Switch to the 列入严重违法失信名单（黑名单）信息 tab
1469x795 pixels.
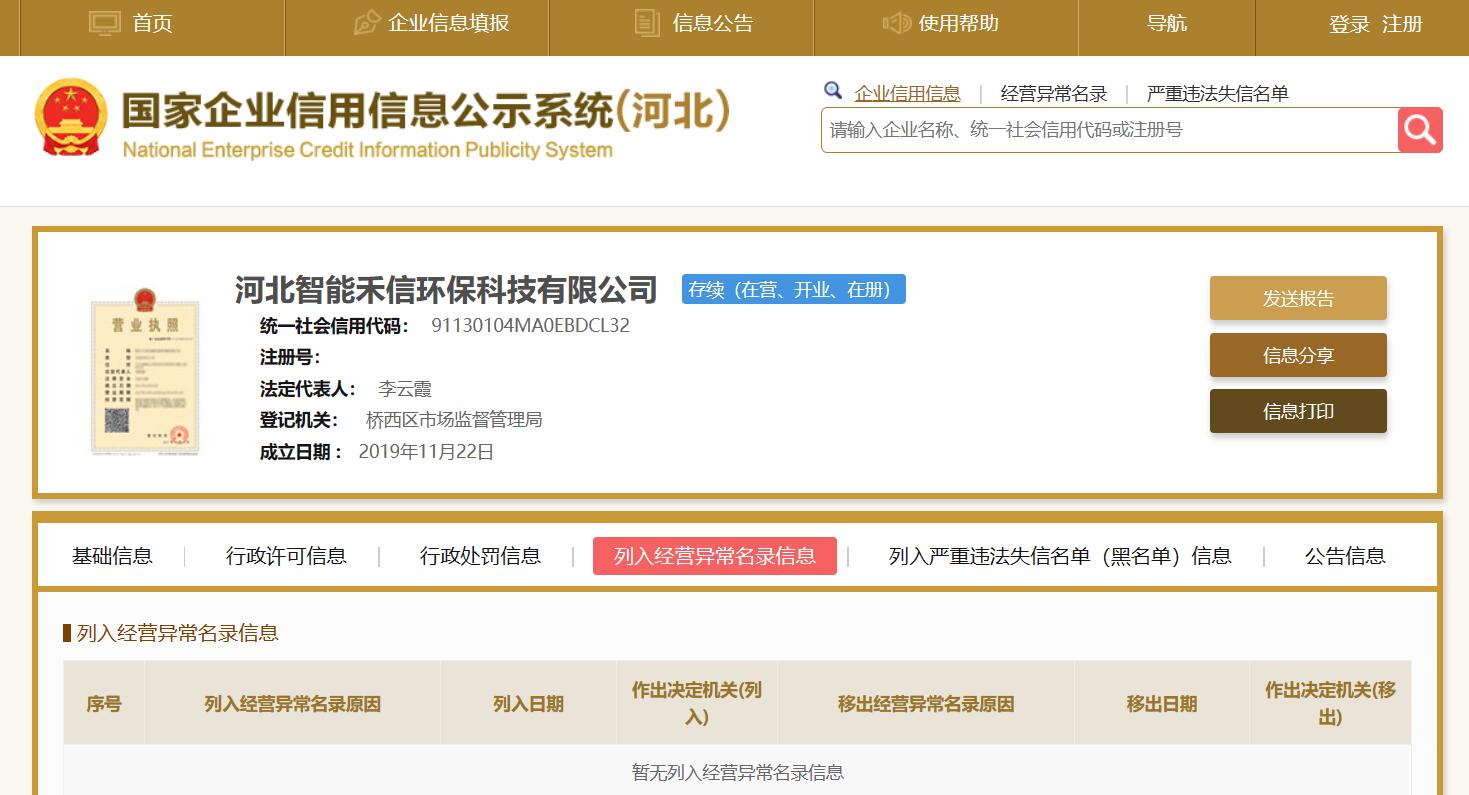coord(1060,556)
